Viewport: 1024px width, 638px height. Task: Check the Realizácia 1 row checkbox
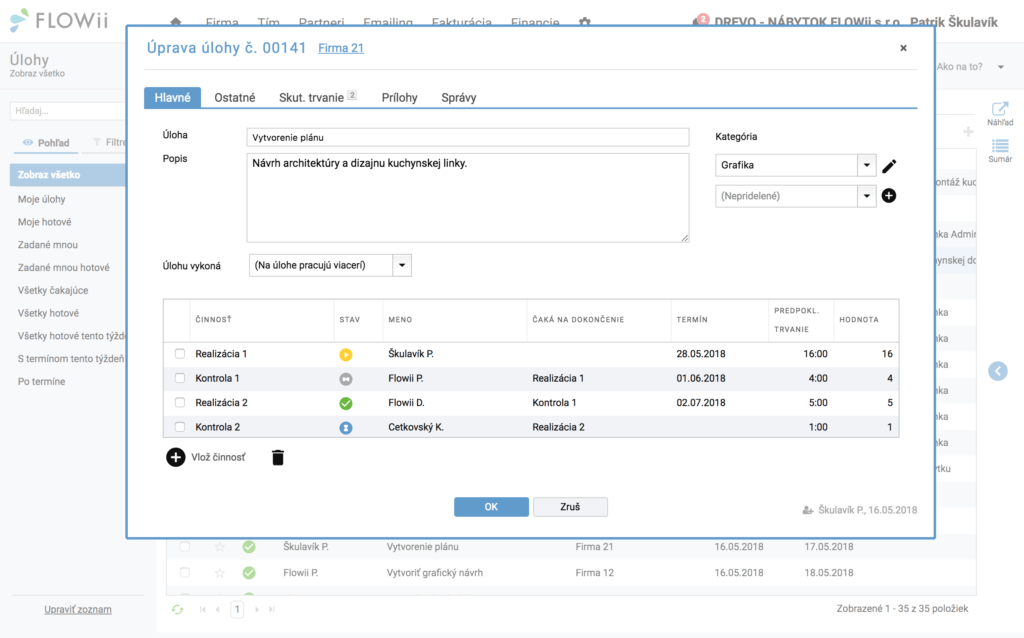pyautogui.click(x=180, y=353)
